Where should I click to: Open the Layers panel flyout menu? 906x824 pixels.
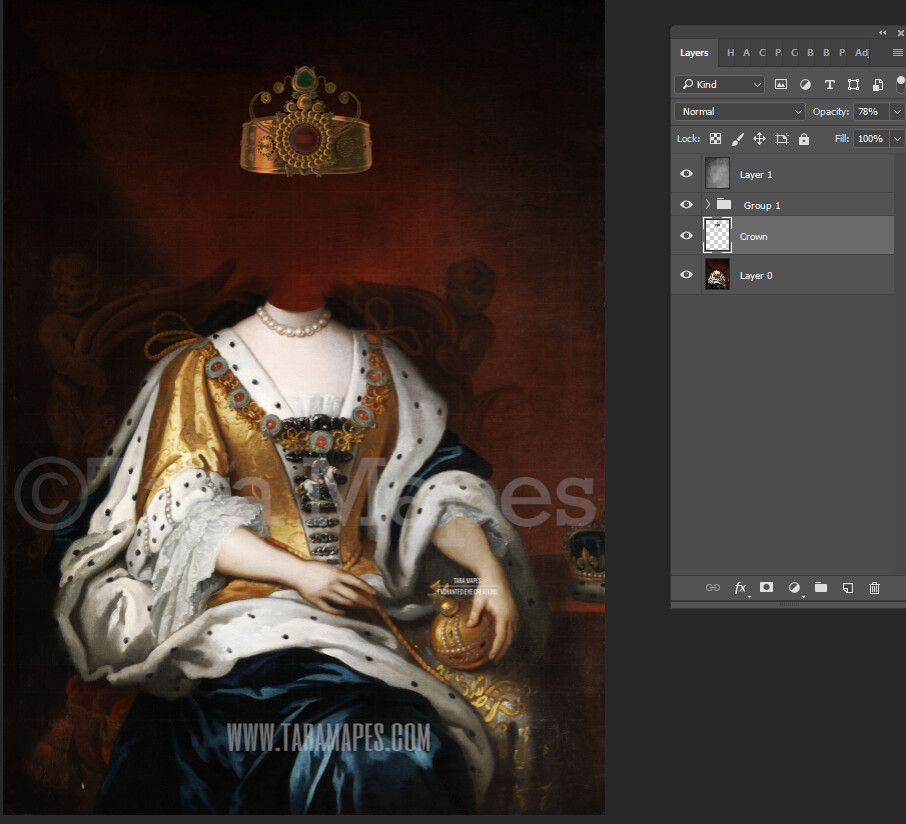pyautogui.click(x=897, y=52)
